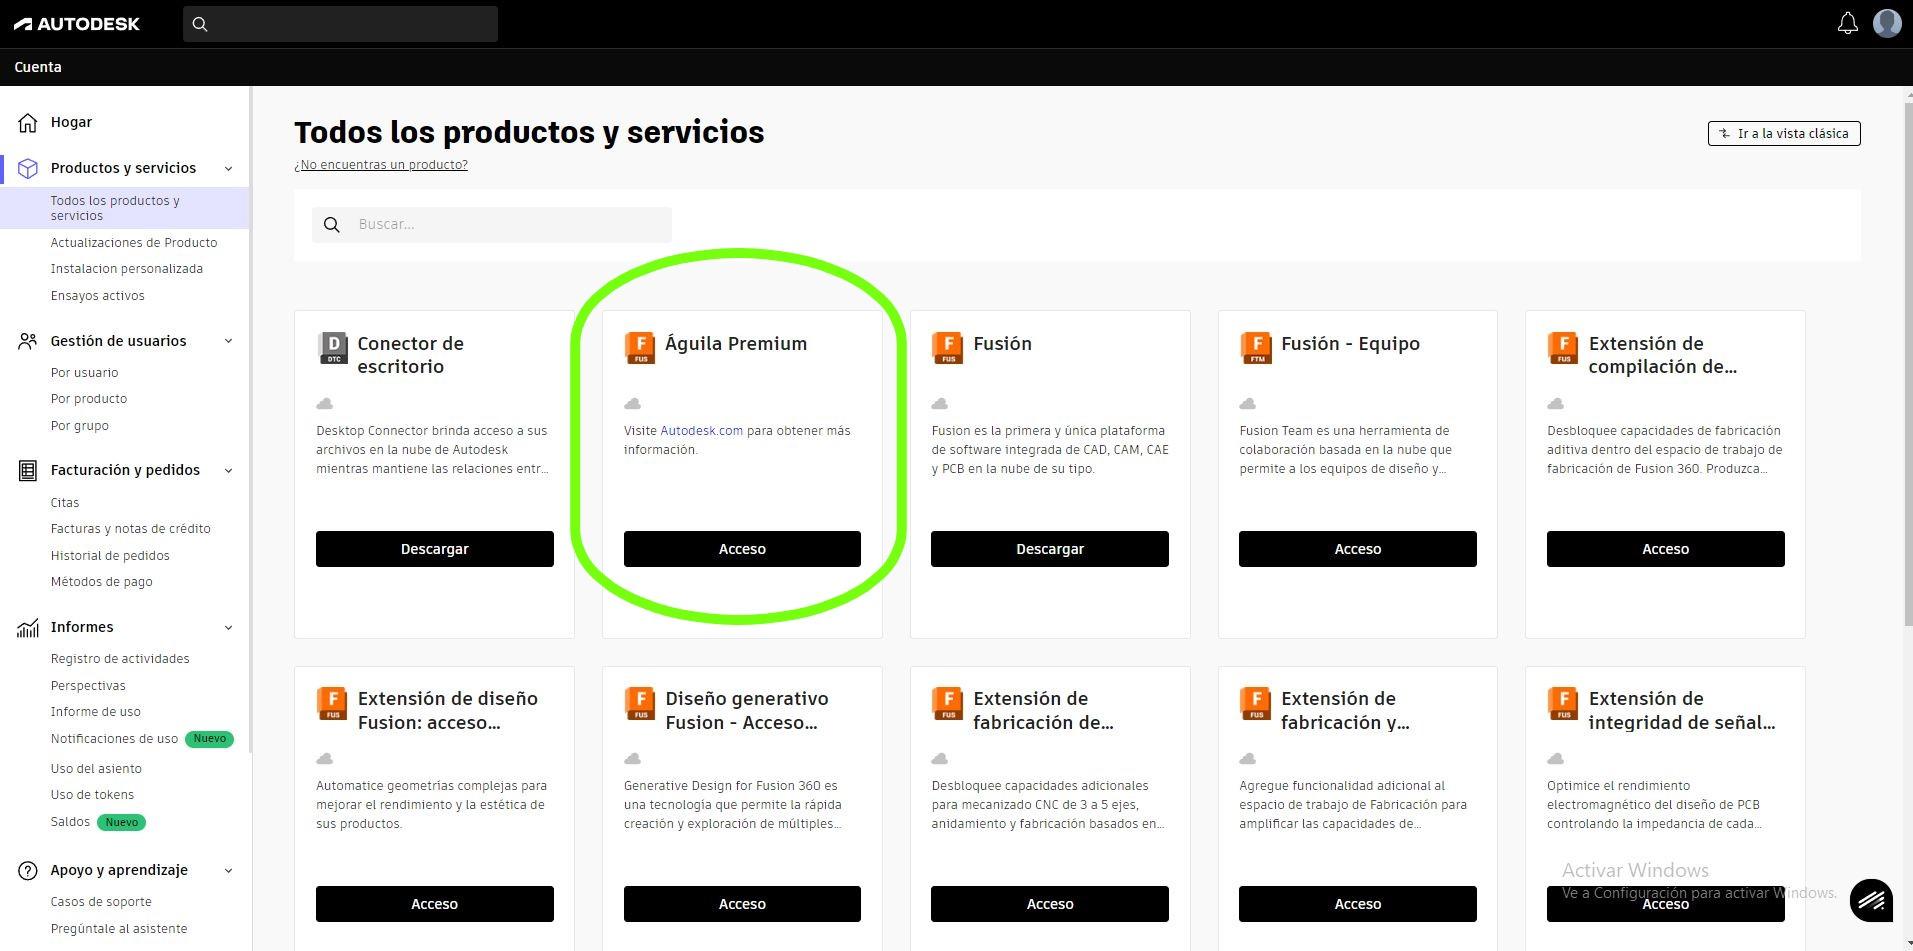Open Métodos de pago
The width and height of the screenshot is (1913, 951).
pyautogui.click(x=102, y=582)
